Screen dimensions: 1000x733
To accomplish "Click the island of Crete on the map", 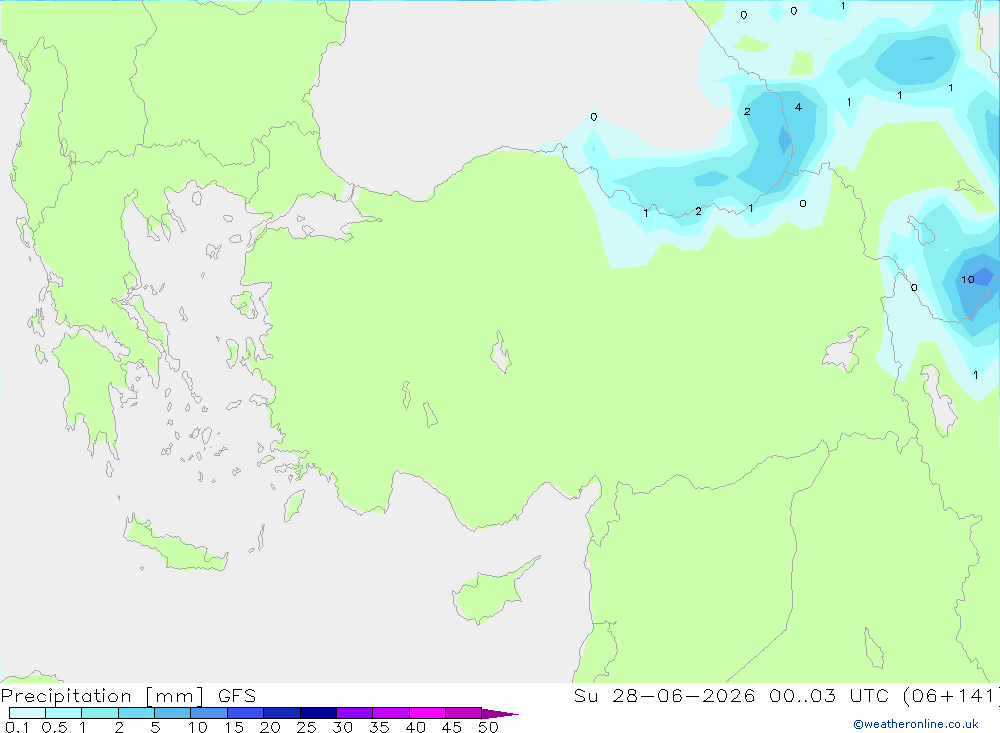I will [x=175, y=544].
